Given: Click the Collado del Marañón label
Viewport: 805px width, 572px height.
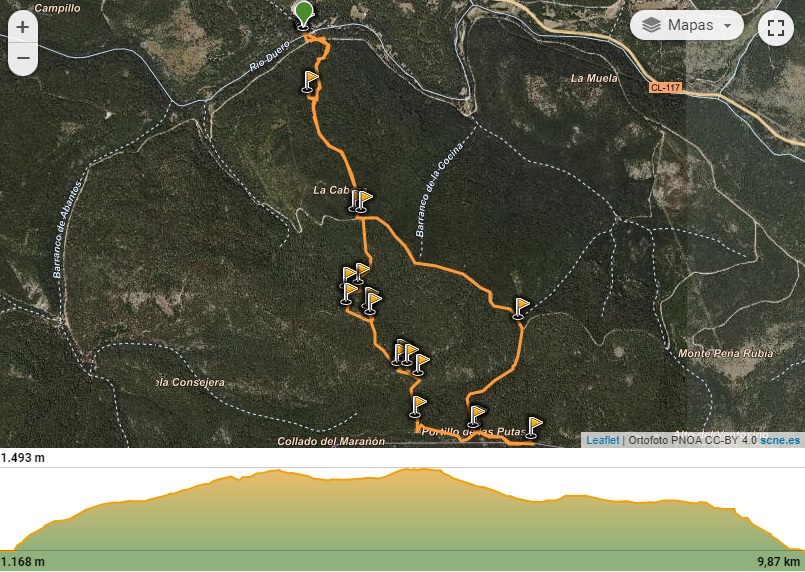Looking at the screenshot, I should (331, 441).
